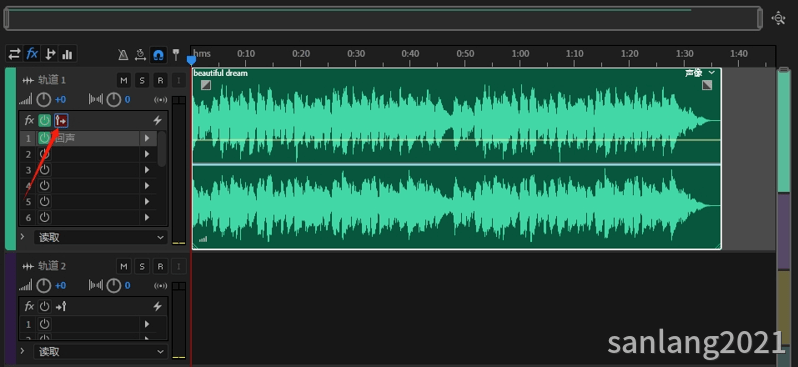Open the arrow menu of 轨道 1 slot 3
This screenshot has width=798, height=367.
(x=147, y=170)
